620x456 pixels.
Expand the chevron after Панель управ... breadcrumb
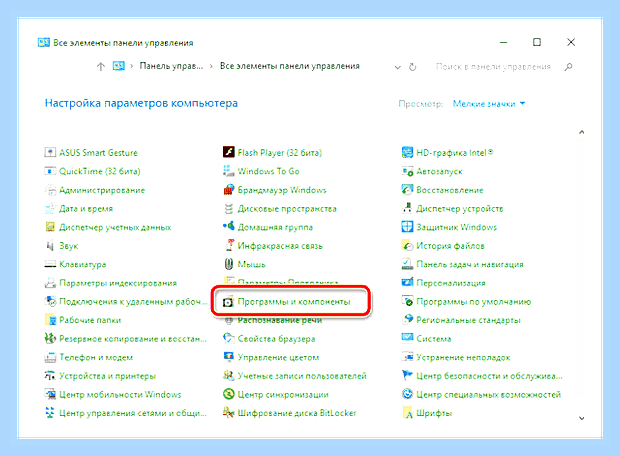pos(211,66)
